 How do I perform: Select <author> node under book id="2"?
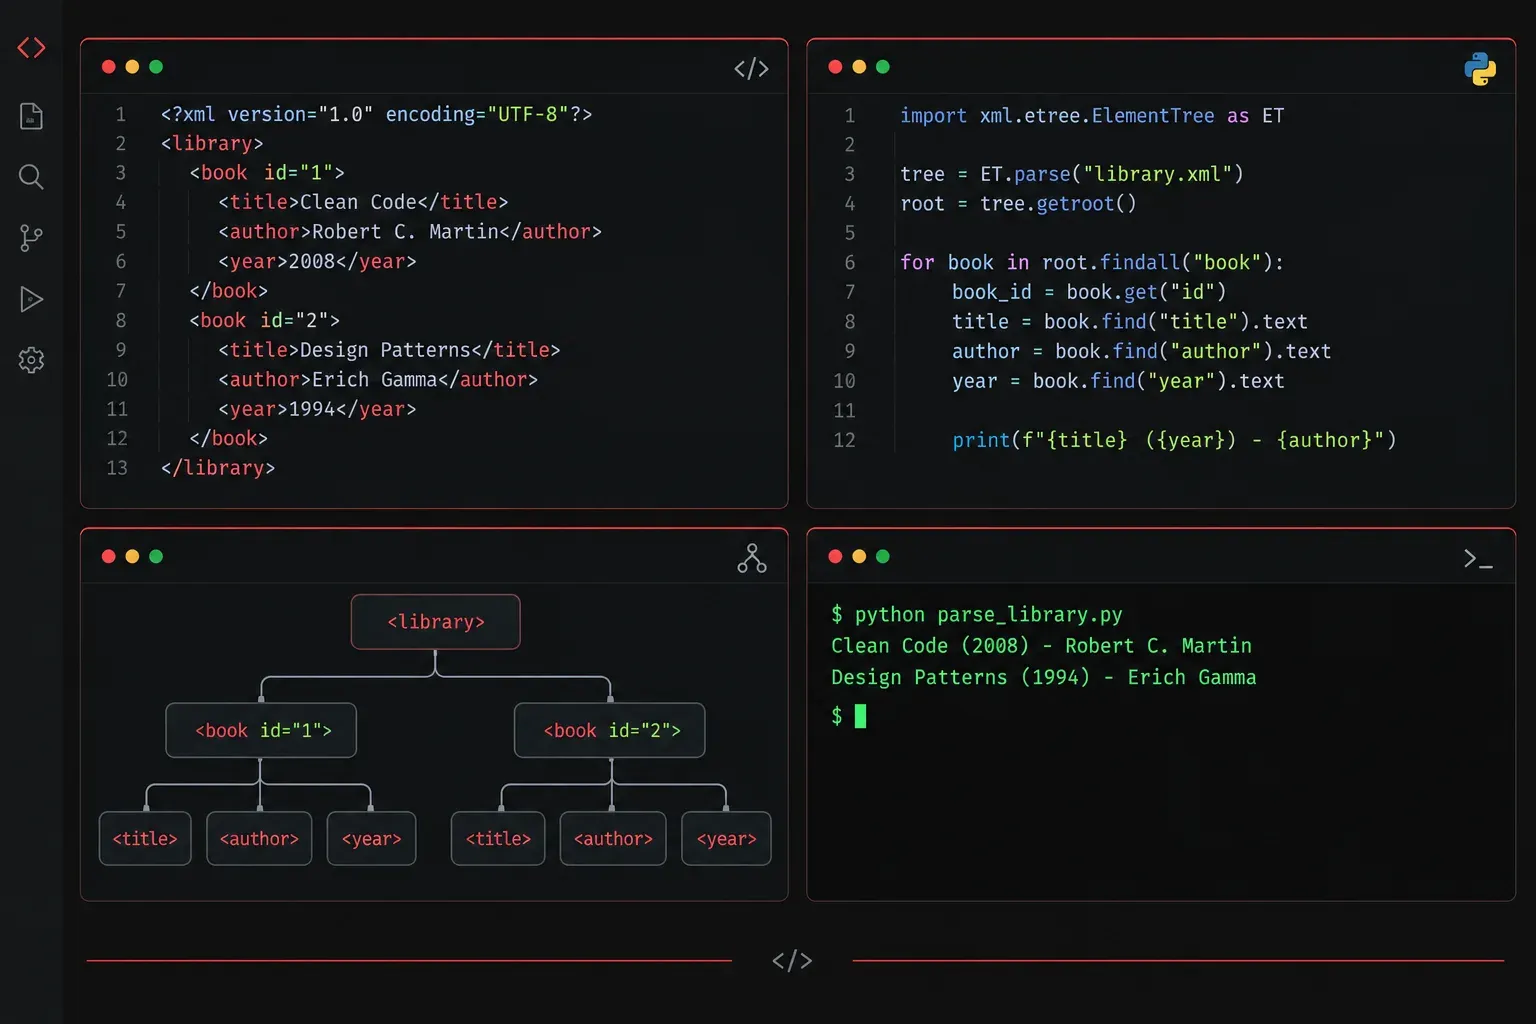[613, 838]
